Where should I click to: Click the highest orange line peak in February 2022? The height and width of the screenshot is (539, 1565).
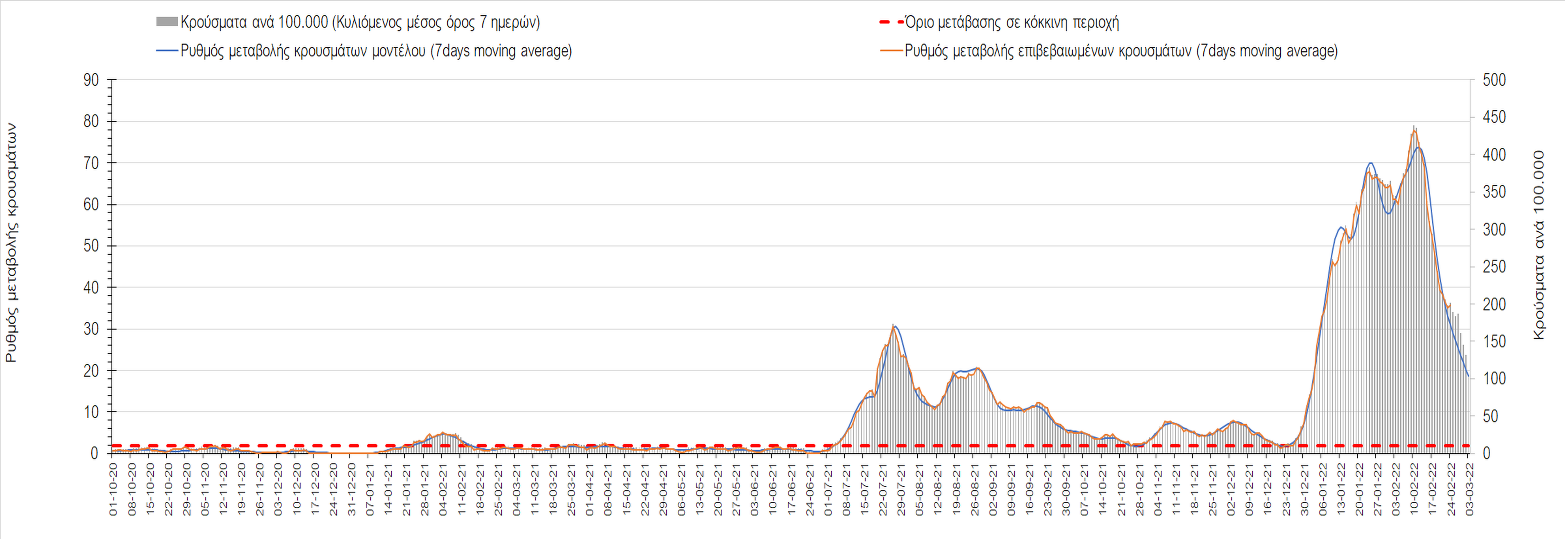[x=1414, y=127]
